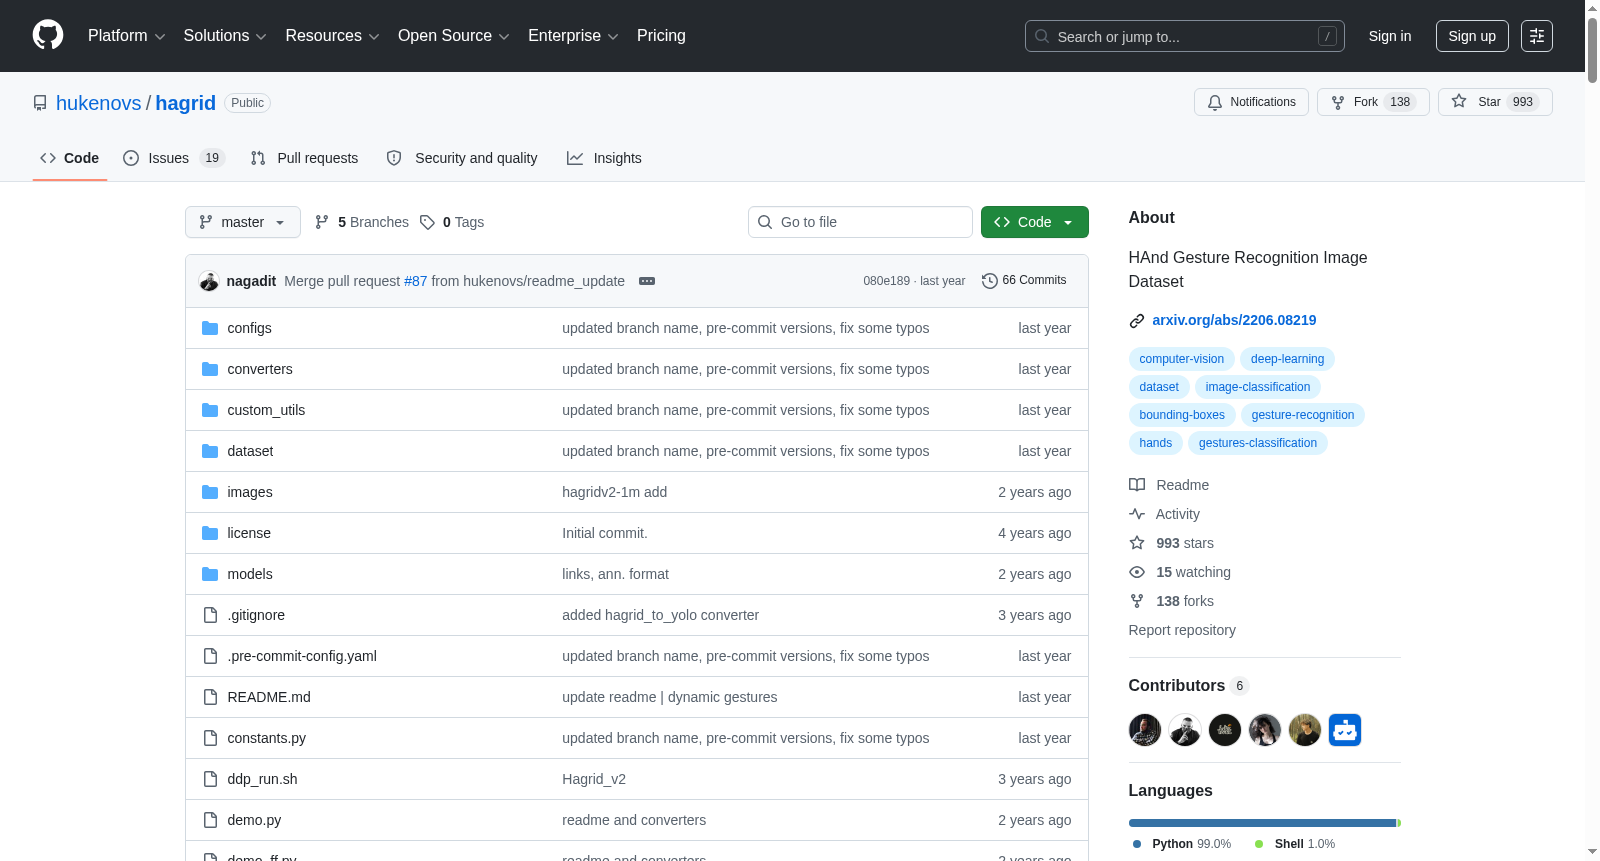Screen dimensions: 1600x861
Task: View the 66 Commits history
Action: (1024, 281)
